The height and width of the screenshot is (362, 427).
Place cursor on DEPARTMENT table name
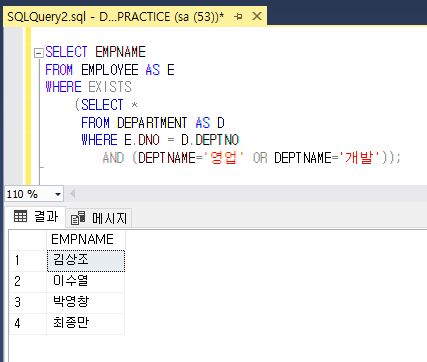[152, 123]
